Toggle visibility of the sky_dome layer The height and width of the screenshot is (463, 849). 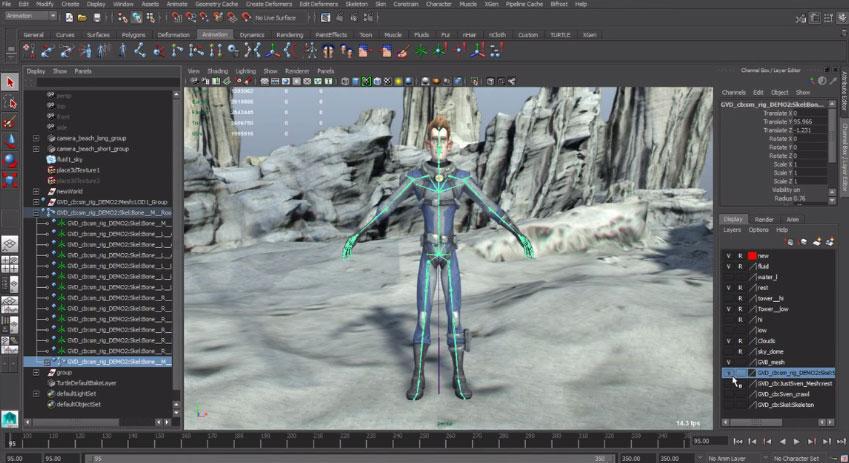tap(728, 351)
